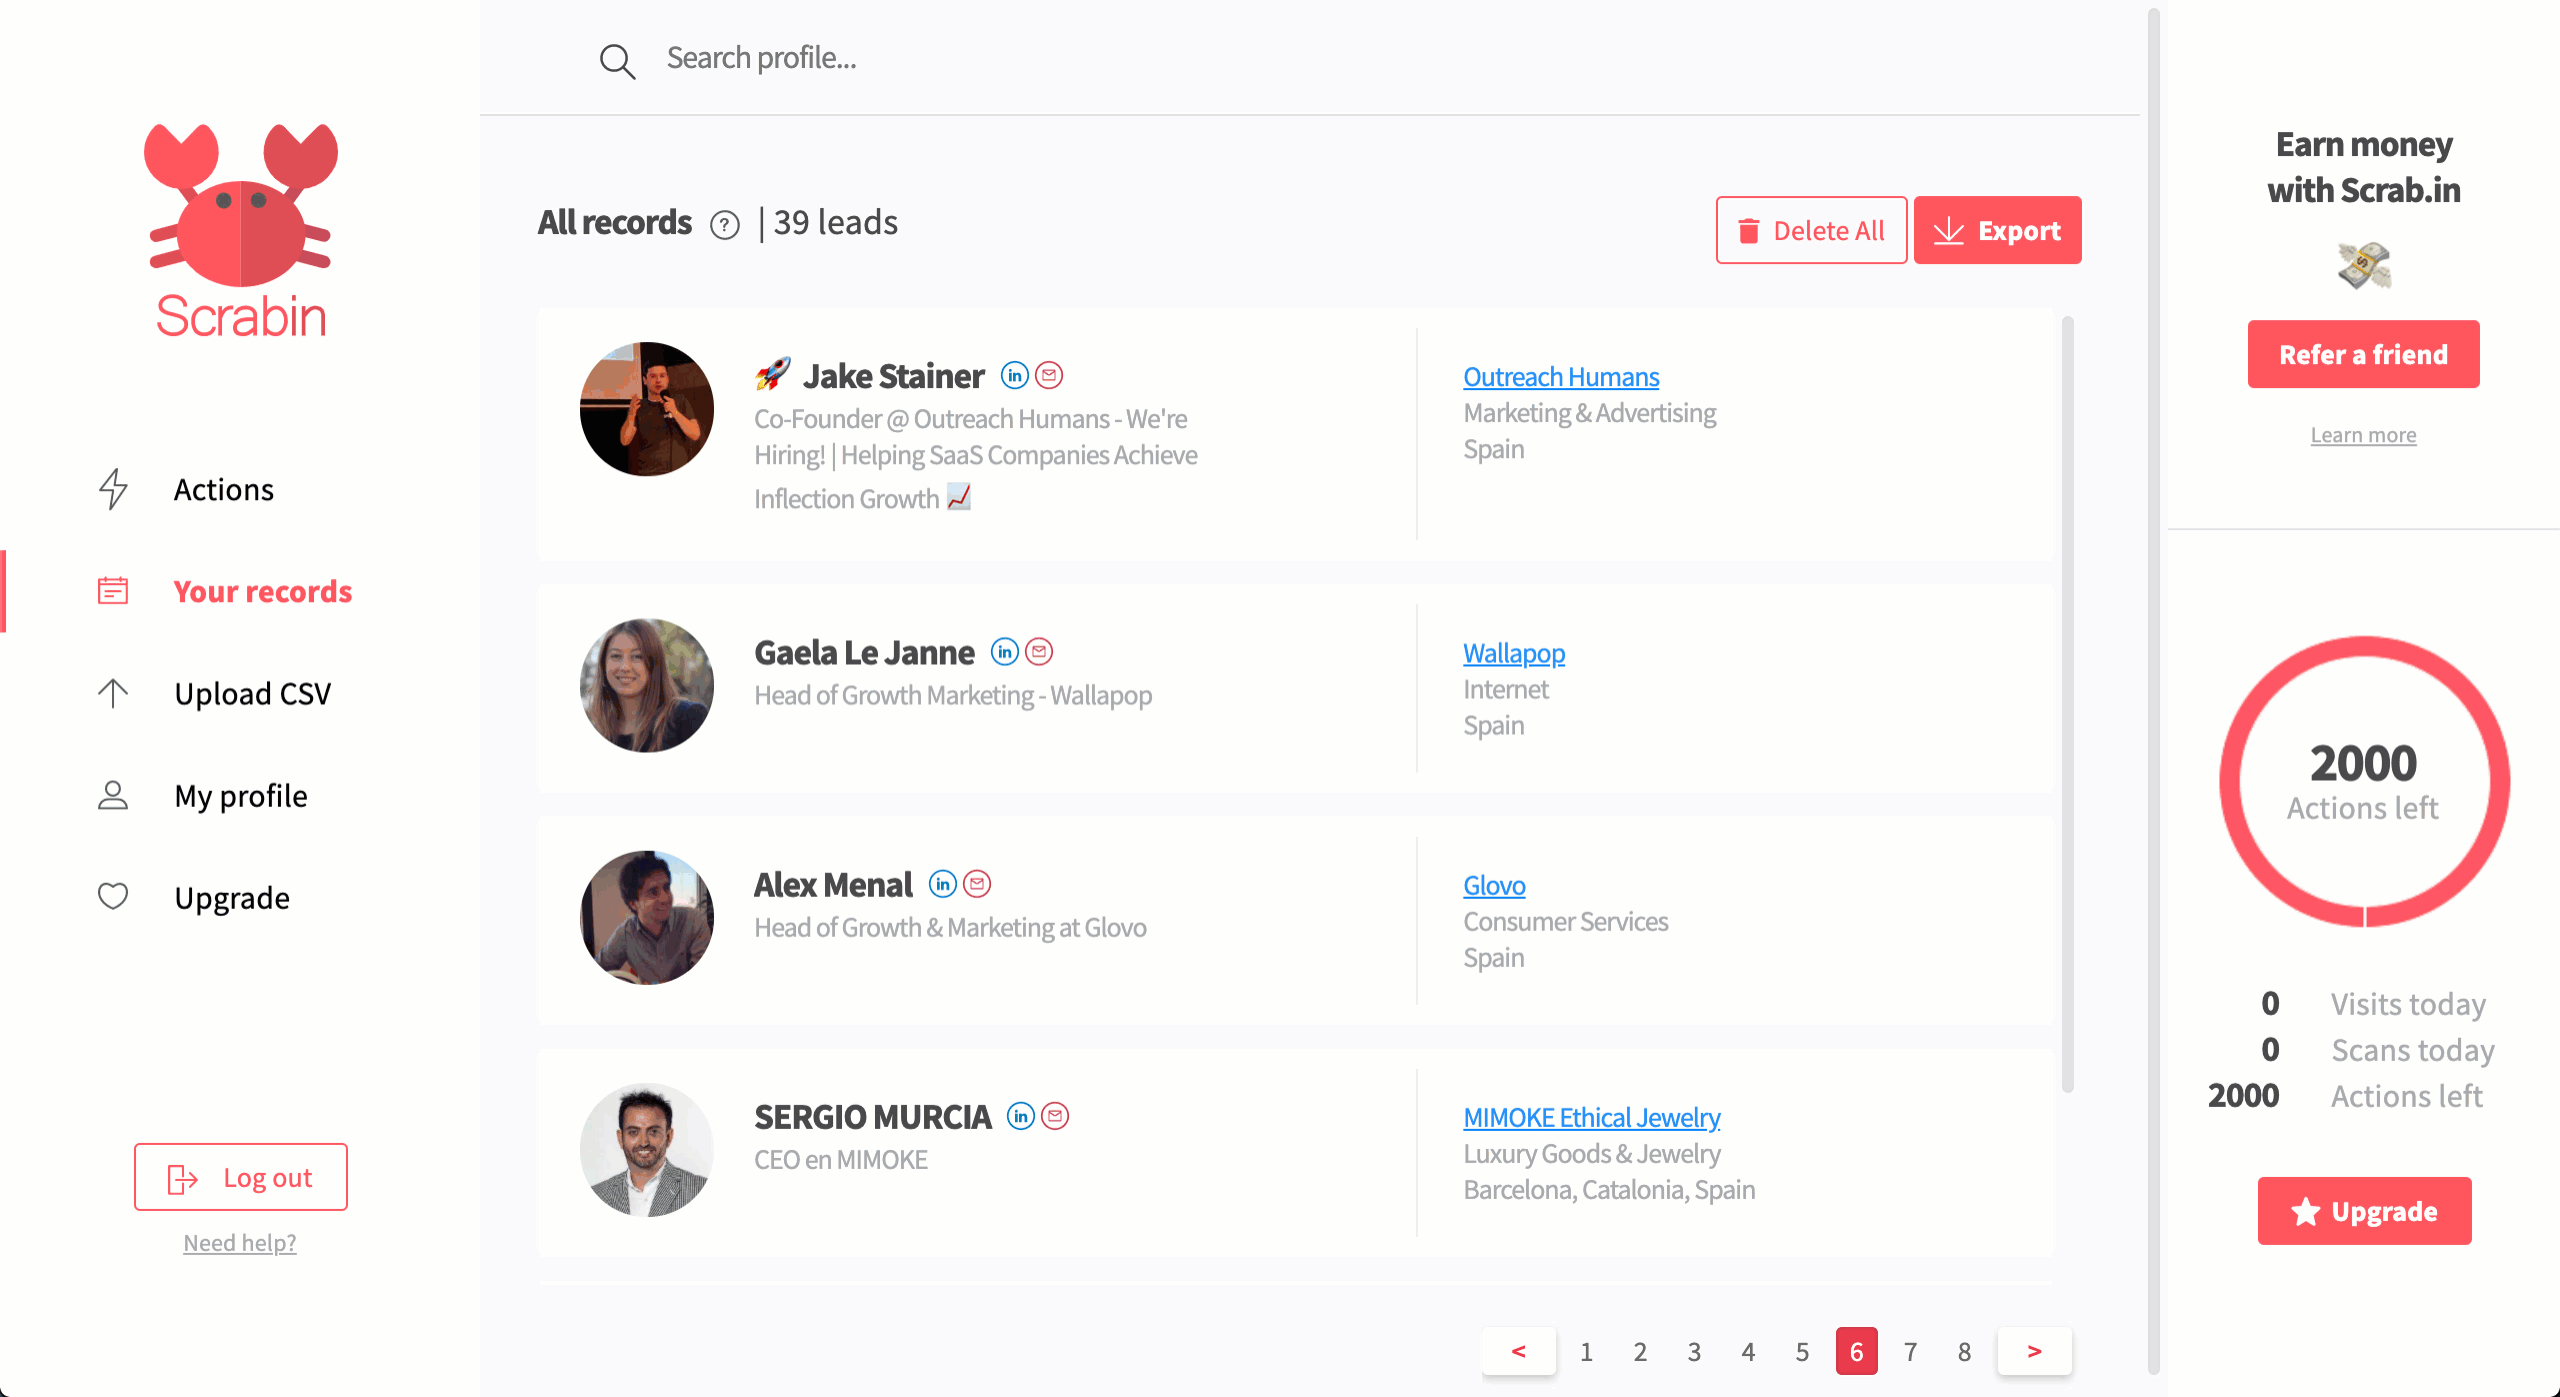Image resolution: width=2560 pixels, height=1397 pixels.
Task: Click the Need help? link
Action: (240, 1242)
